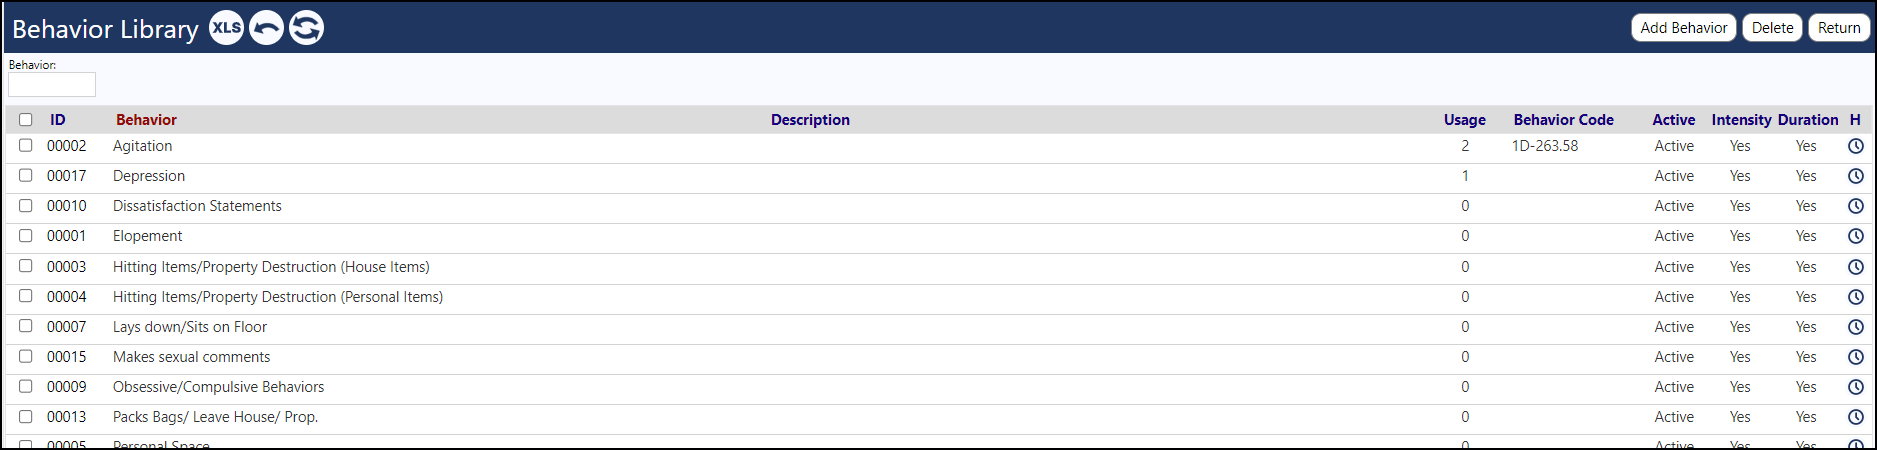Click the refresh icon beside Behavior Library

(306, 28)
